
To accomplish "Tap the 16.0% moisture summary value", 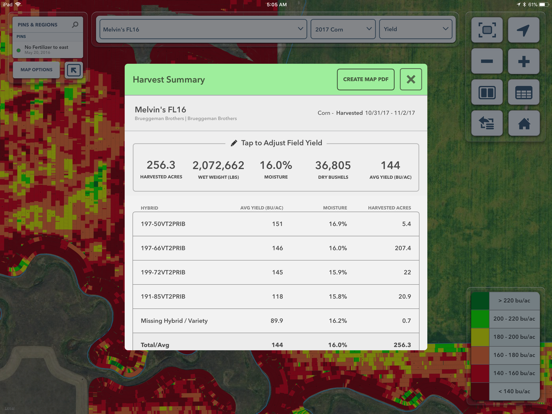I will [x=276, y=165].
